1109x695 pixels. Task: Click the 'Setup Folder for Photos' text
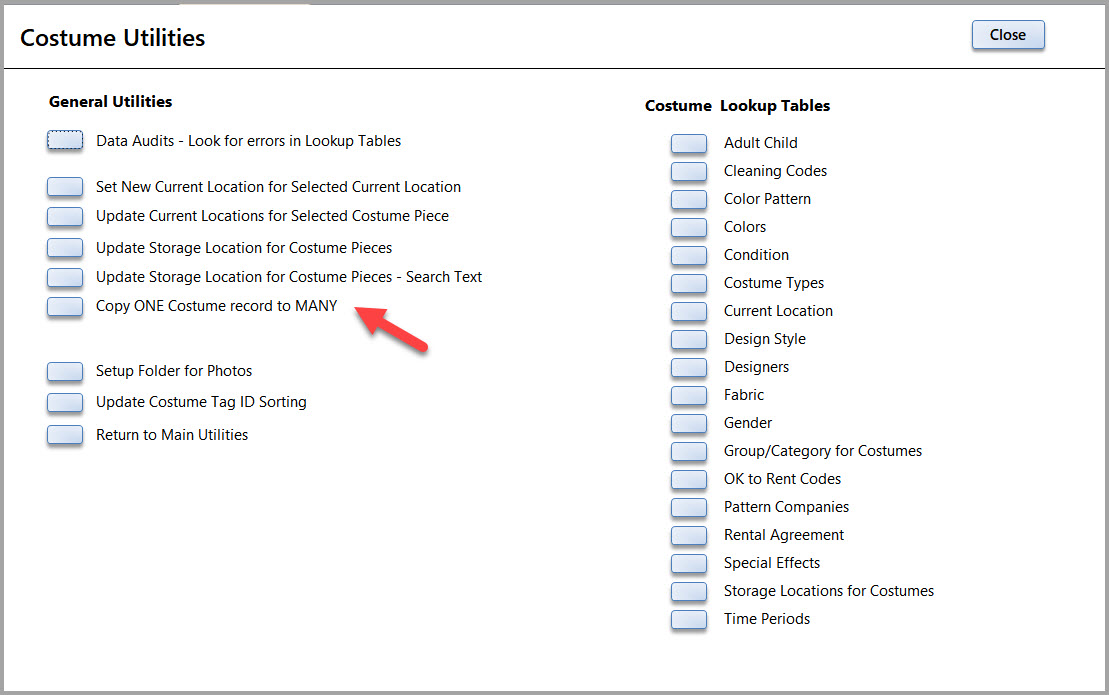174,370
